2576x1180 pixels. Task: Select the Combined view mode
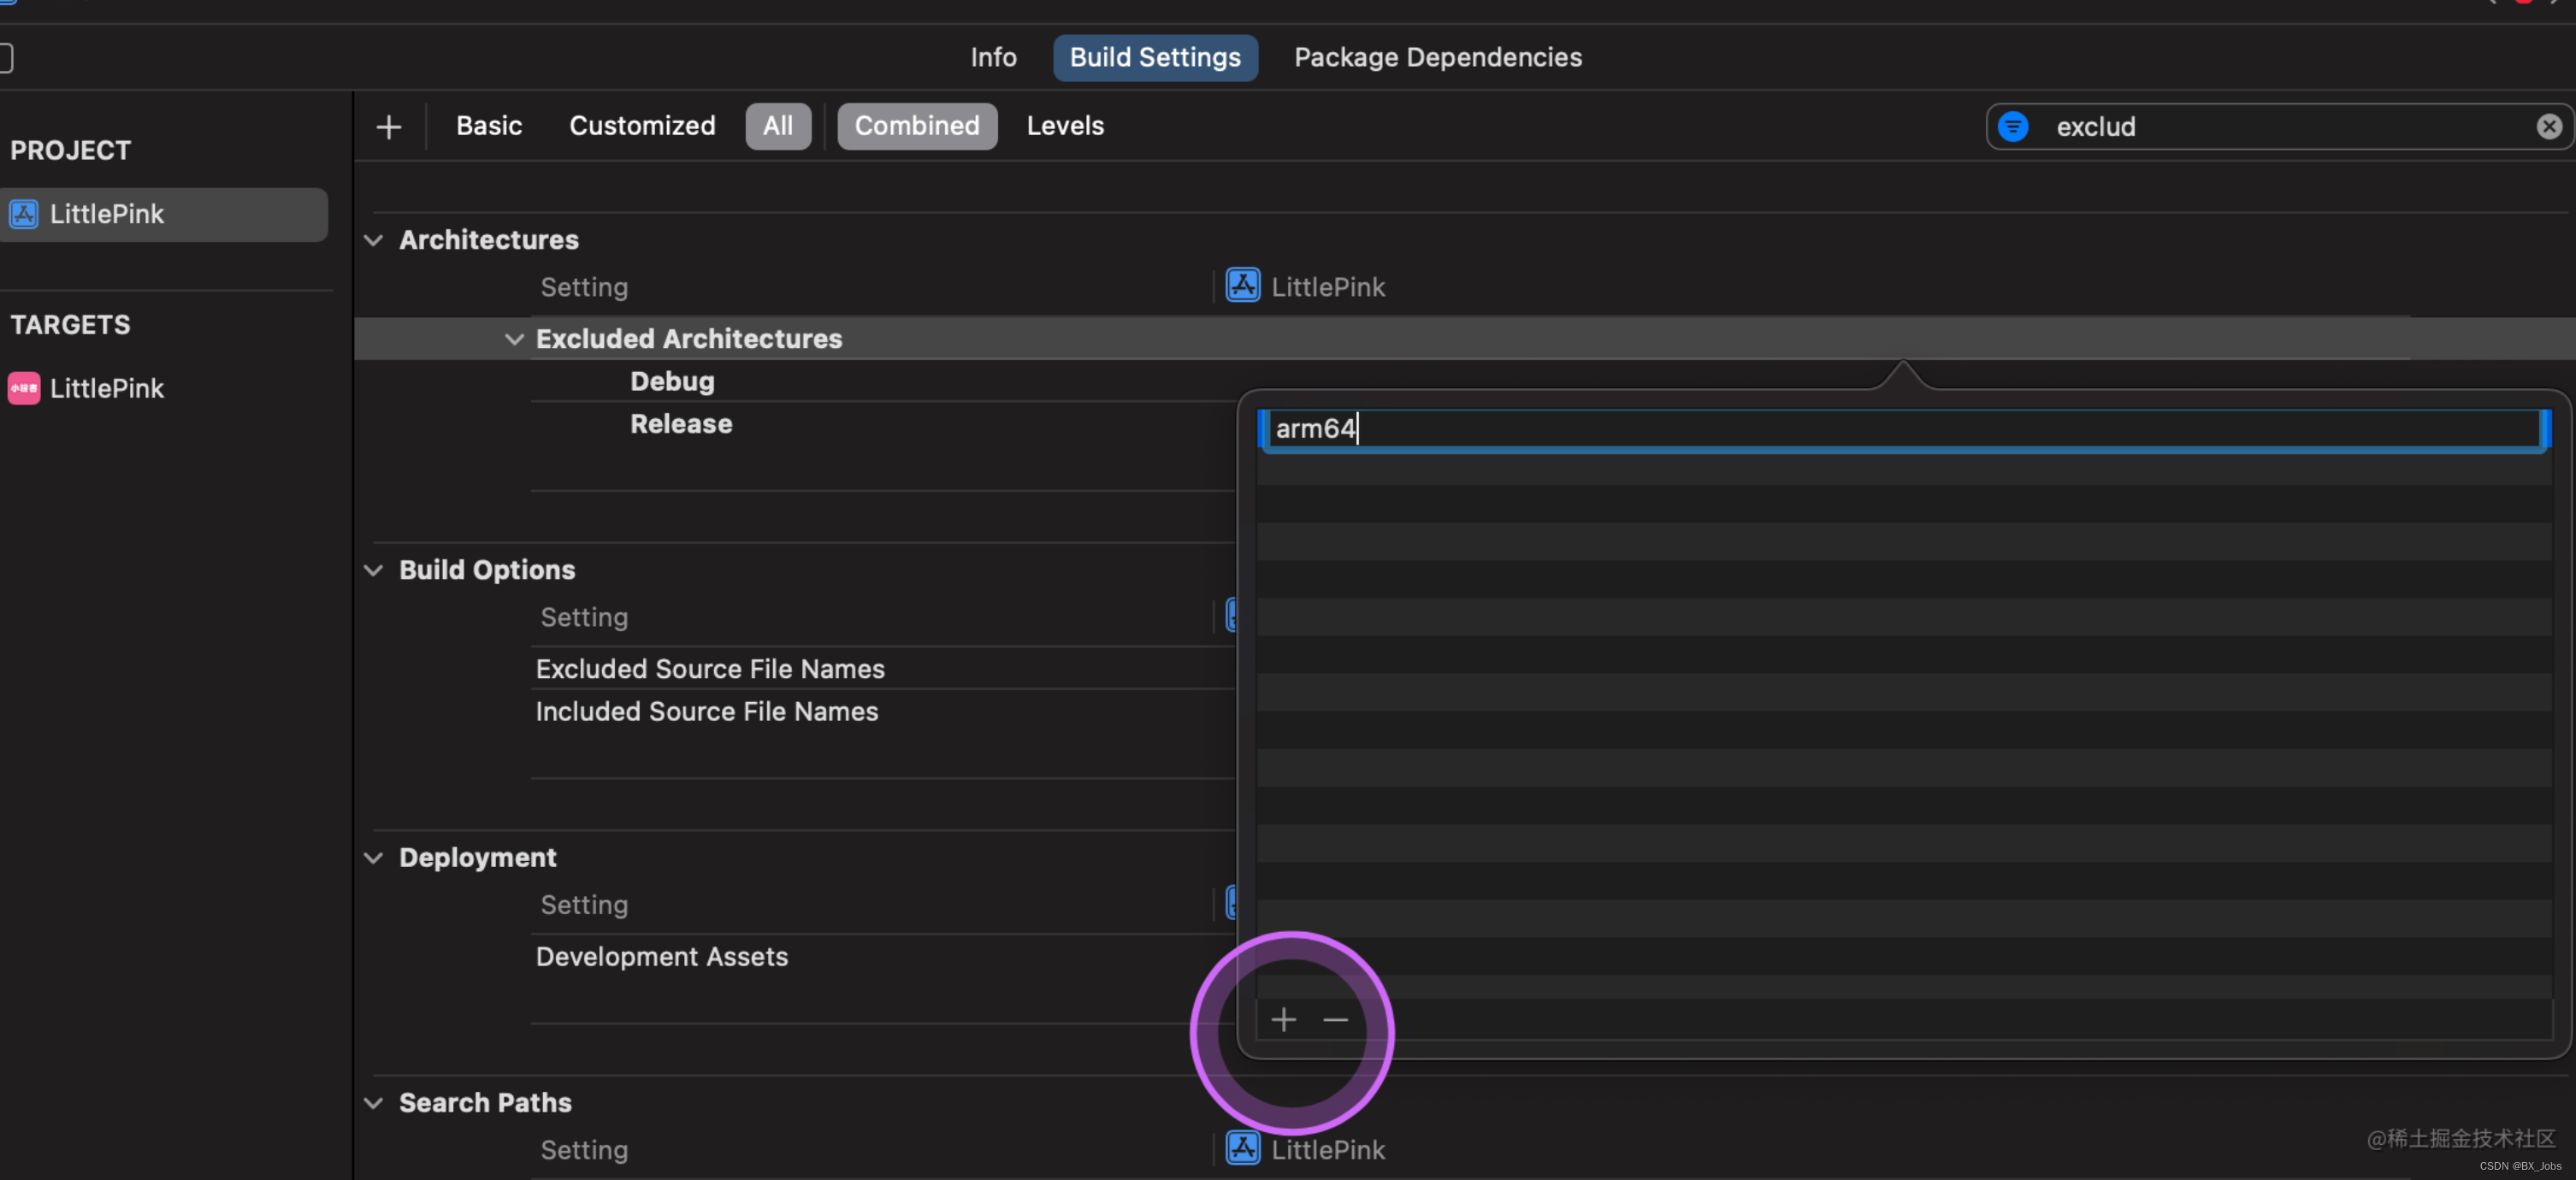pos(917,126)
